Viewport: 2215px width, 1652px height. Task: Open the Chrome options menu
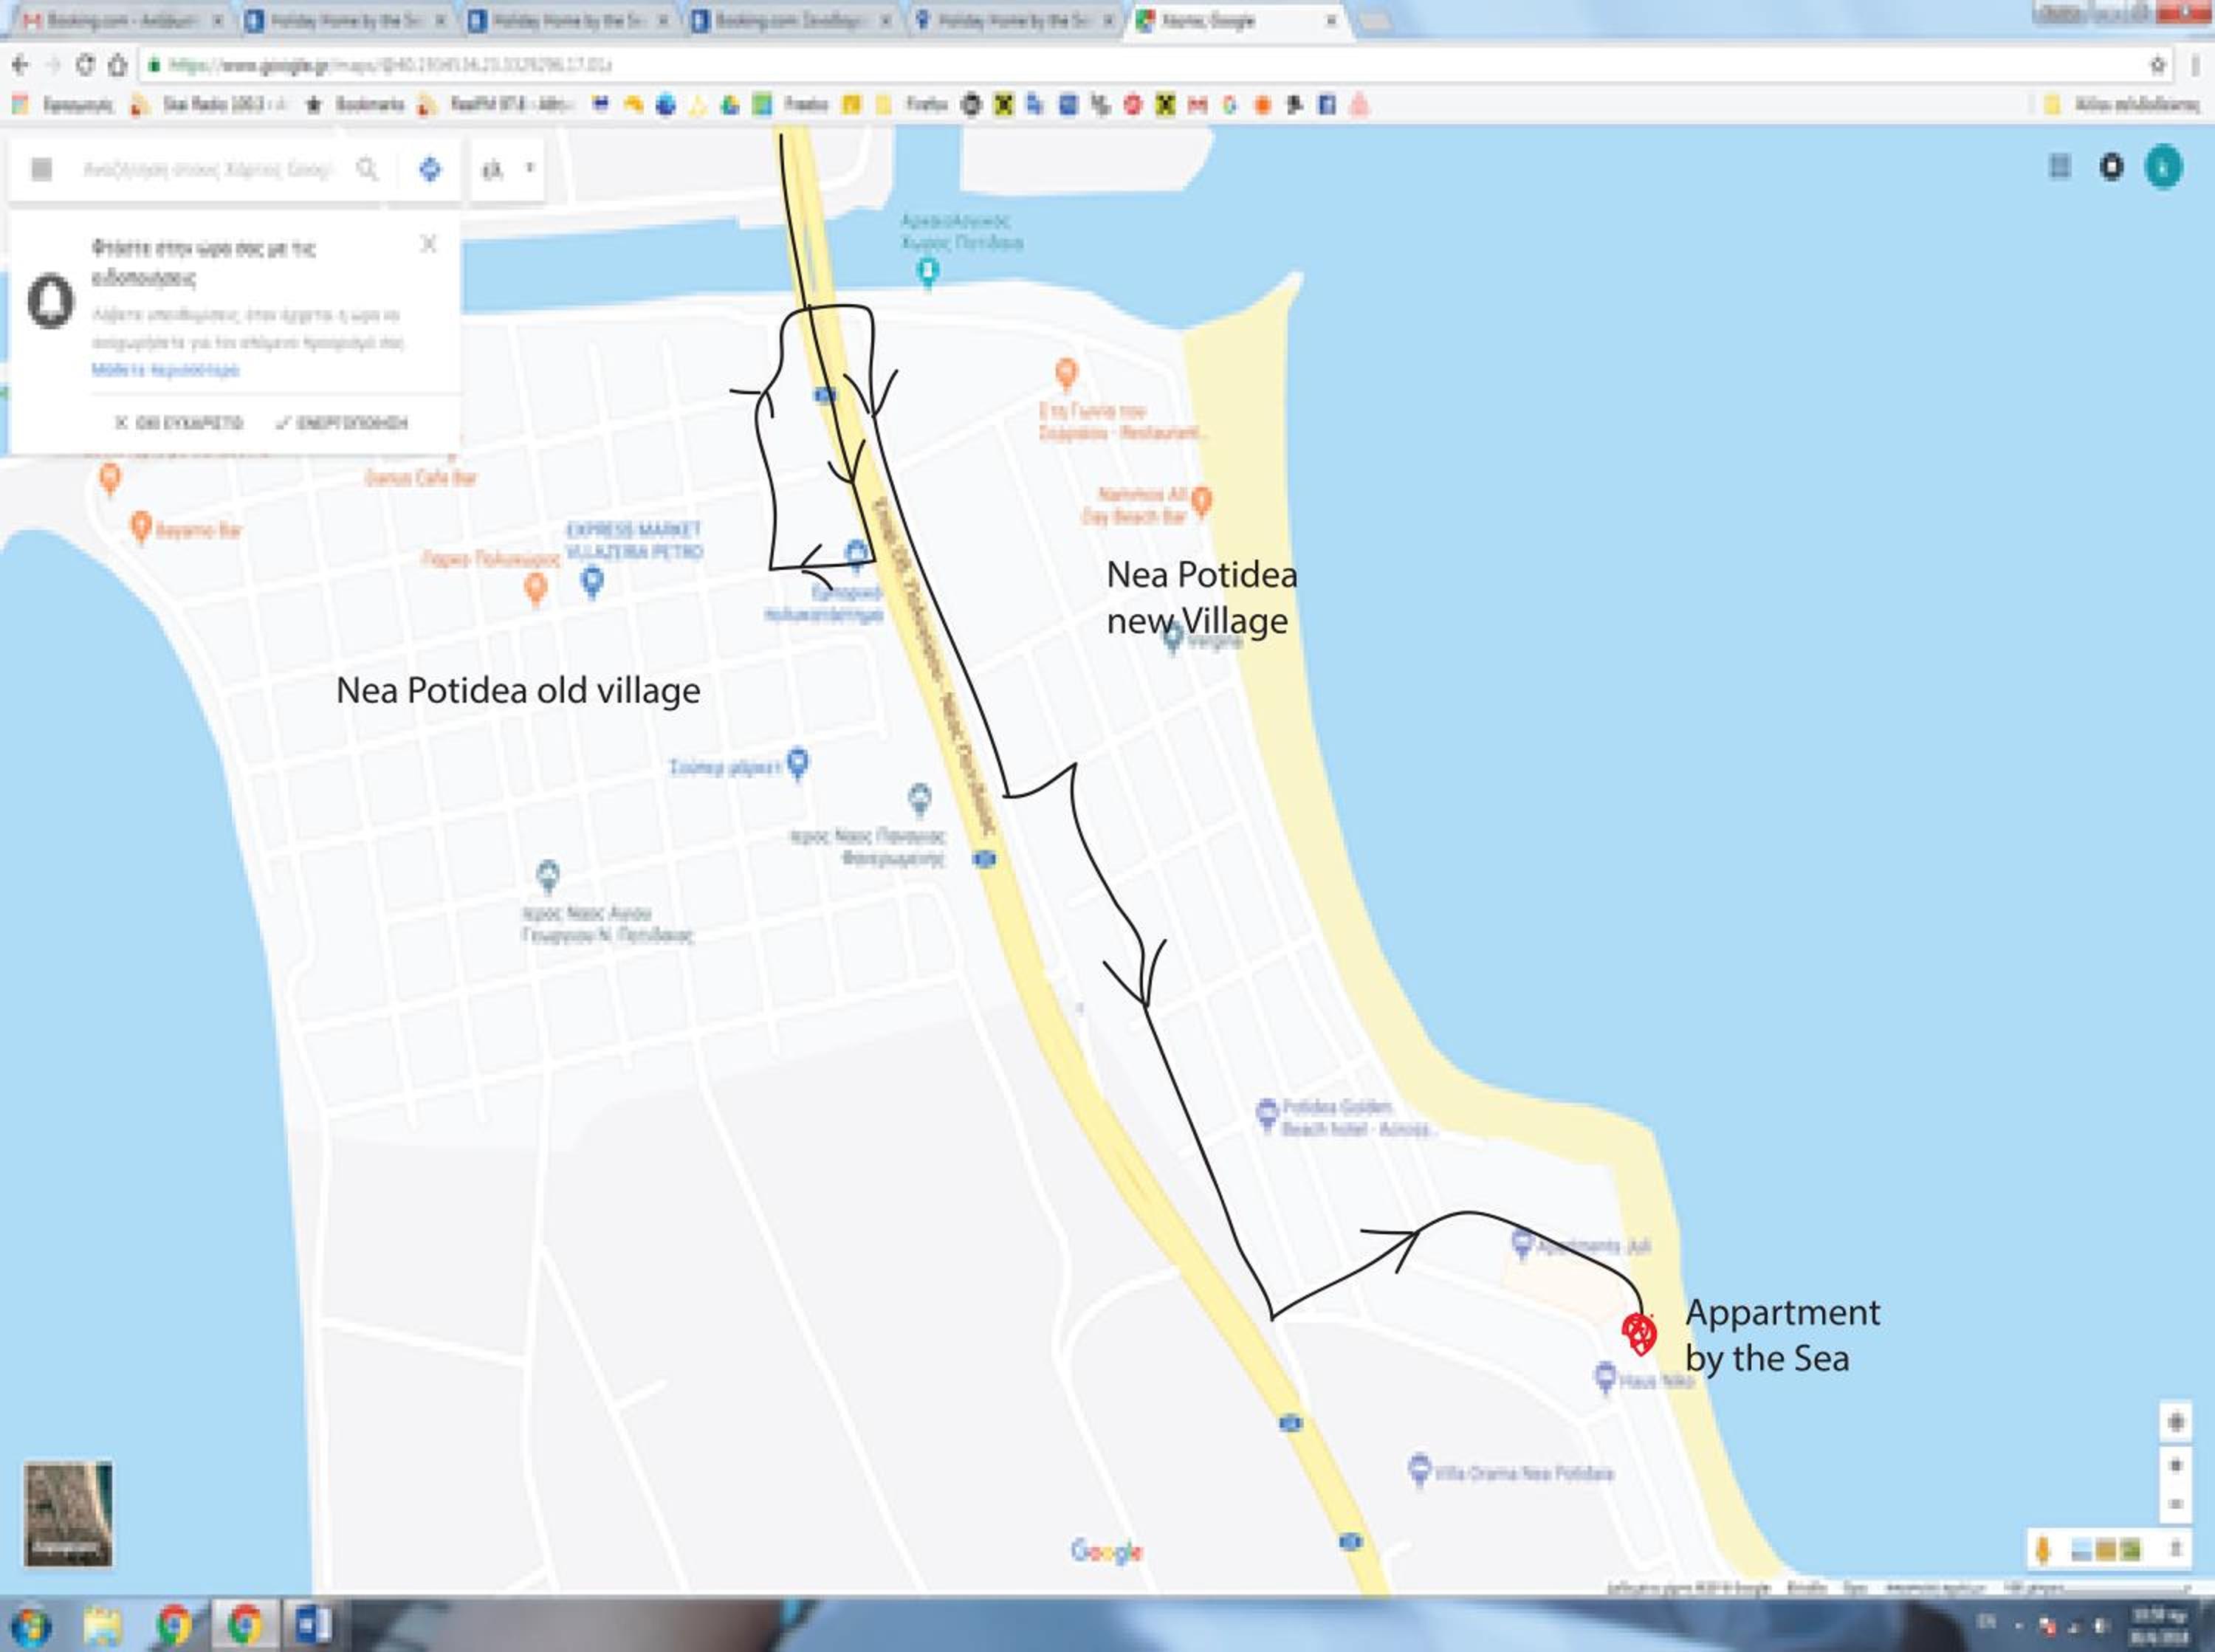[x=2195, y=65]
